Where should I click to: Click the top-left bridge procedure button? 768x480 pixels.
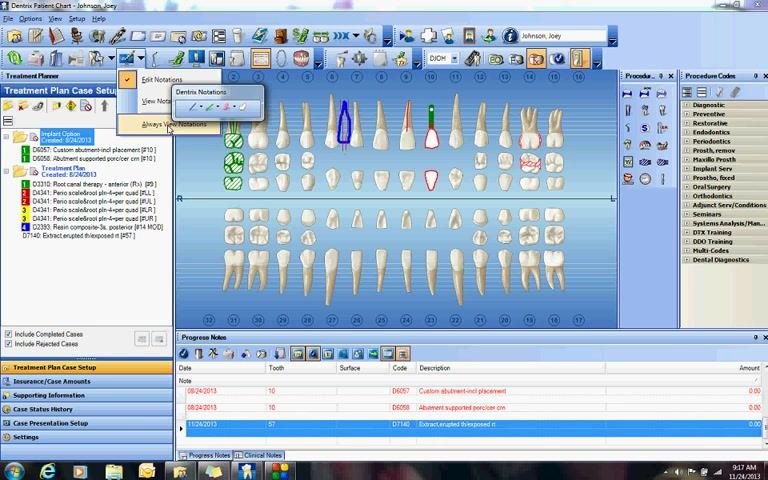pyautogui.click(x=627, y=94)
